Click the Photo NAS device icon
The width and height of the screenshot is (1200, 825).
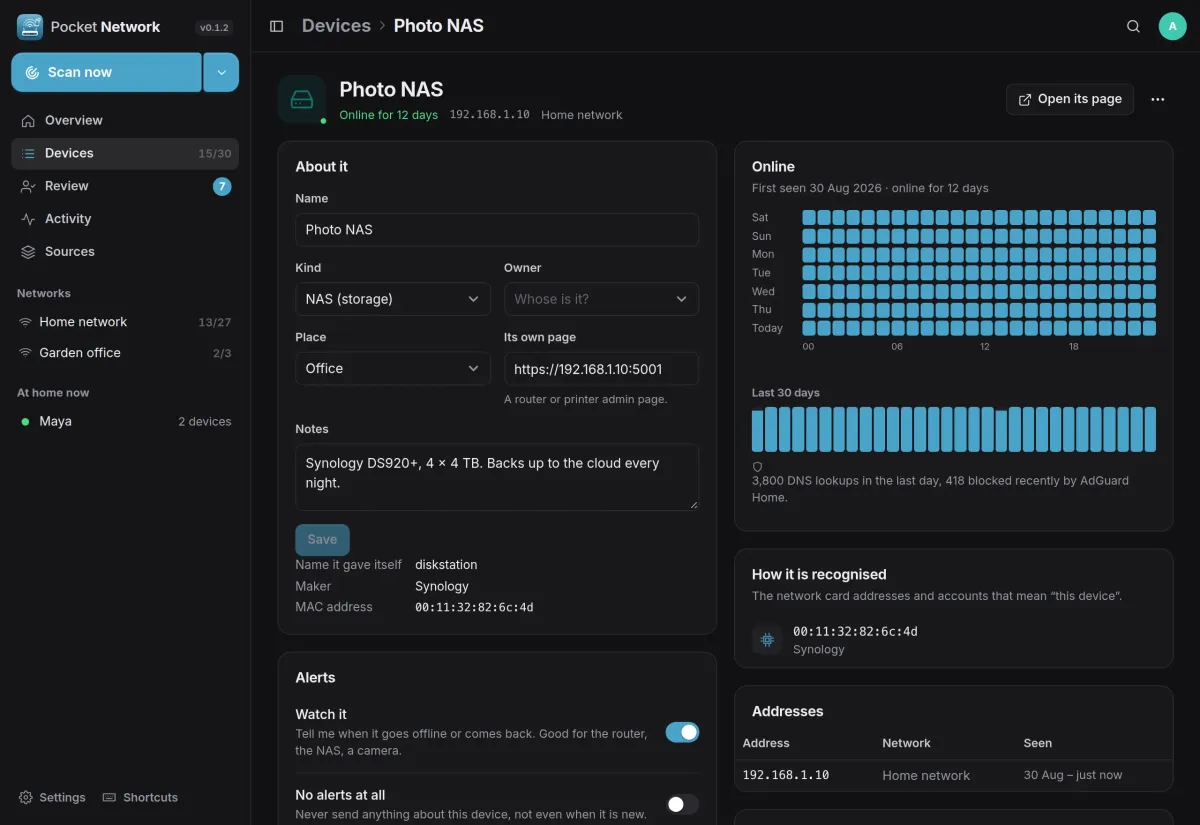(302, 99)
